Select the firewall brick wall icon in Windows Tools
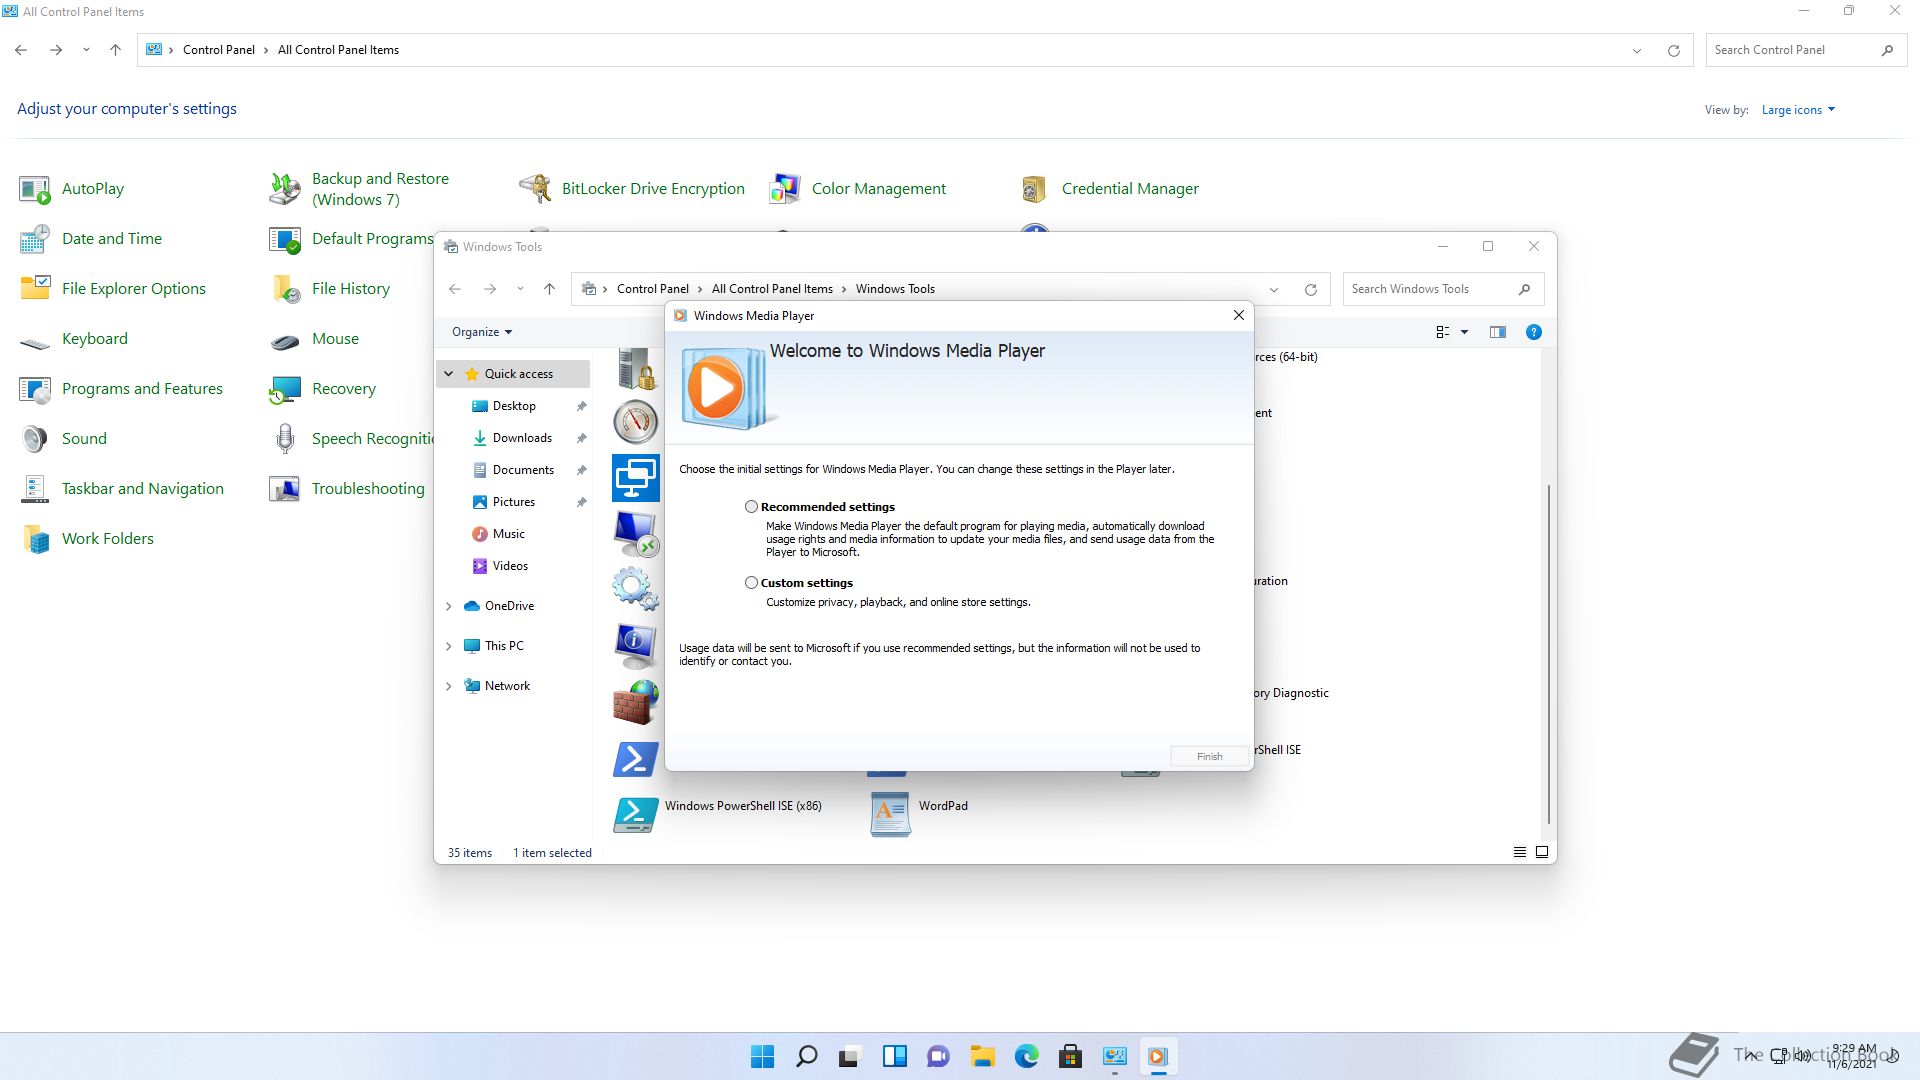Screen dimensions: 1920x1080 (x=635, y=702)
